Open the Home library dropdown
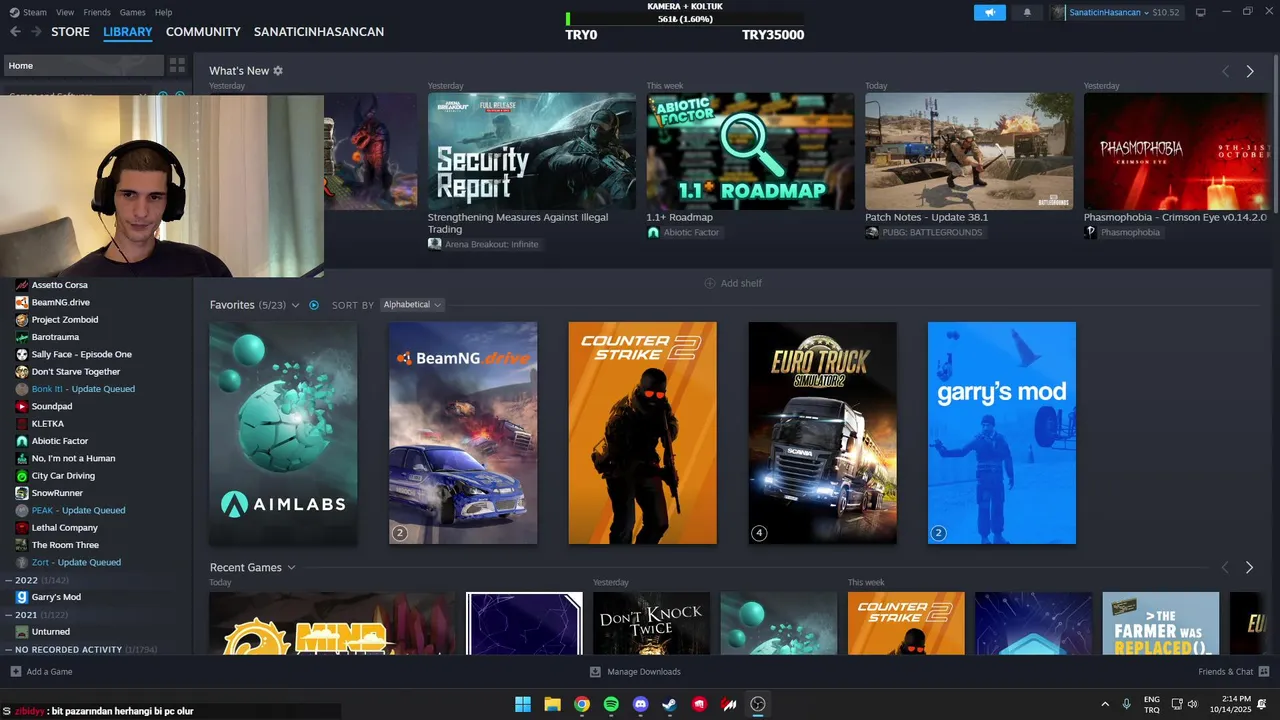The width and height of the screenshot is (1280, 720). 82,65
